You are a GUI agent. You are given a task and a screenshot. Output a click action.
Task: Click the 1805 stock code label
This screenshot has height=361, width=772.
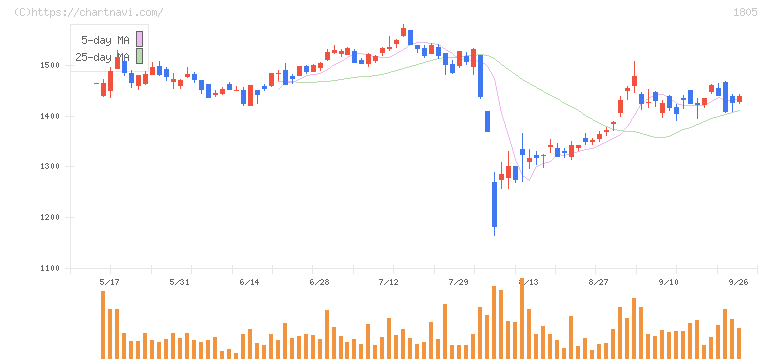[x=745, y=12]
